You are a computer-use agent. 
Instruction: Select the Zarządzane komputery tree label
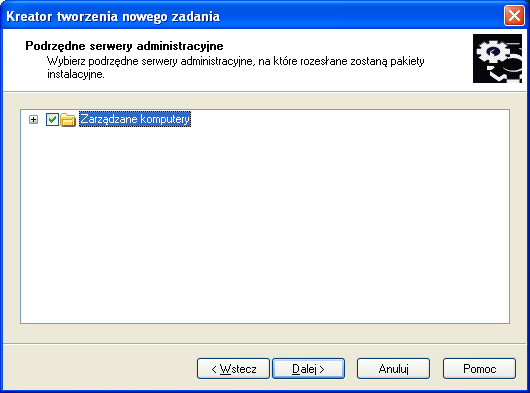click(x=135, y=119)
